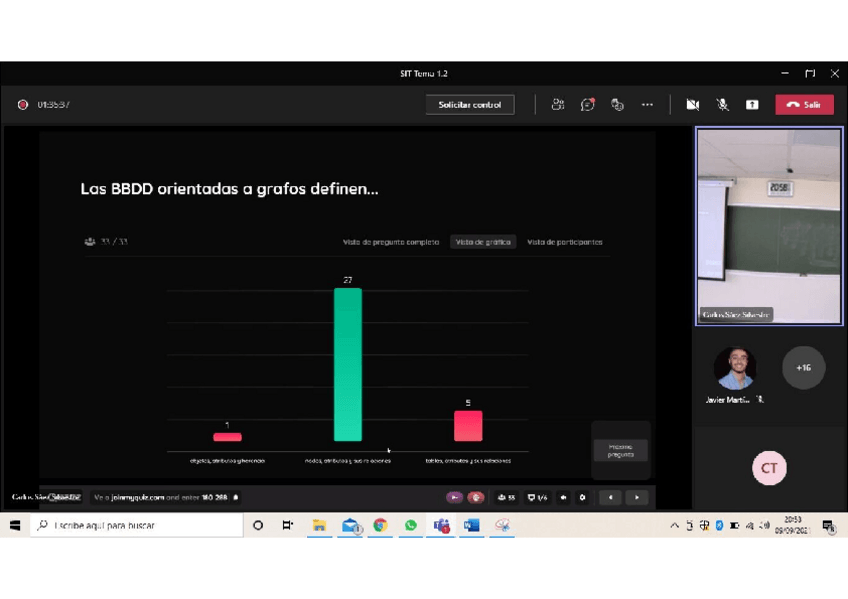This screenshot has width=848, height=599.
Task: Advance to next question with right arrow
Action: click(x=637, y=497)
